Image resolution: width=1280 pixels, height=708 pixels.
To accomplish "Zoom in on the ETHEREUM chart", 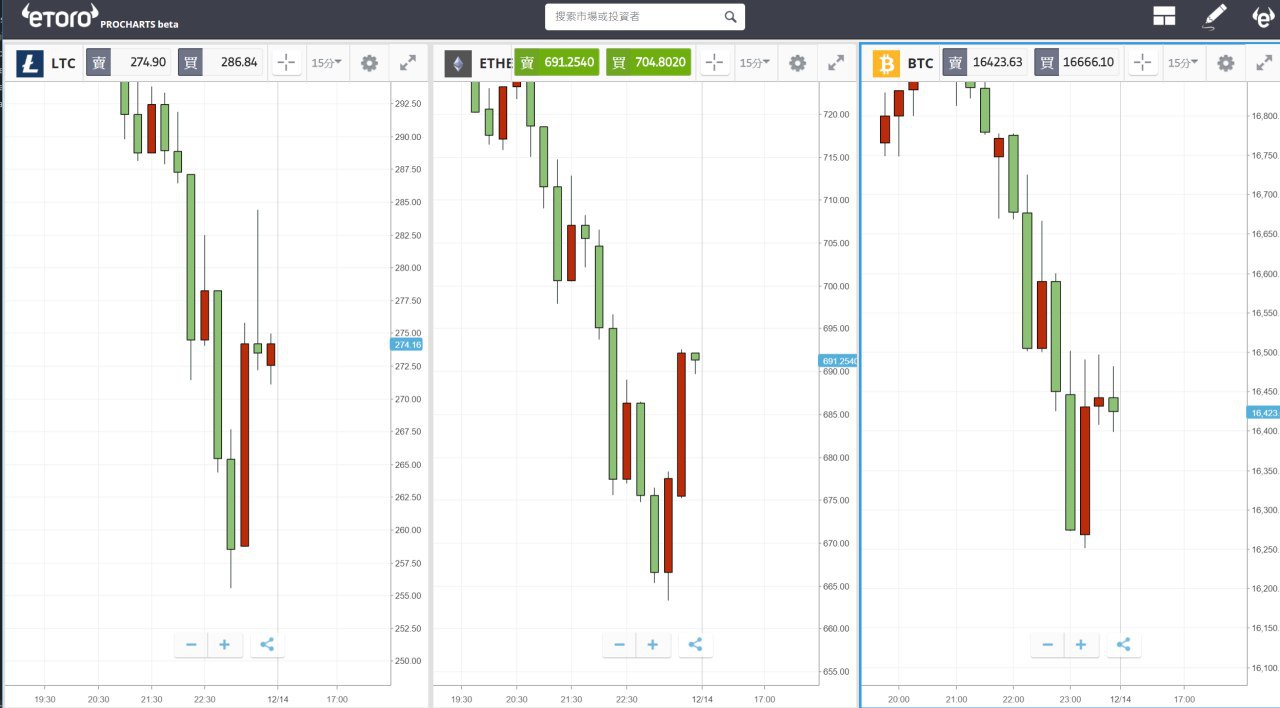I will (652, 645).
